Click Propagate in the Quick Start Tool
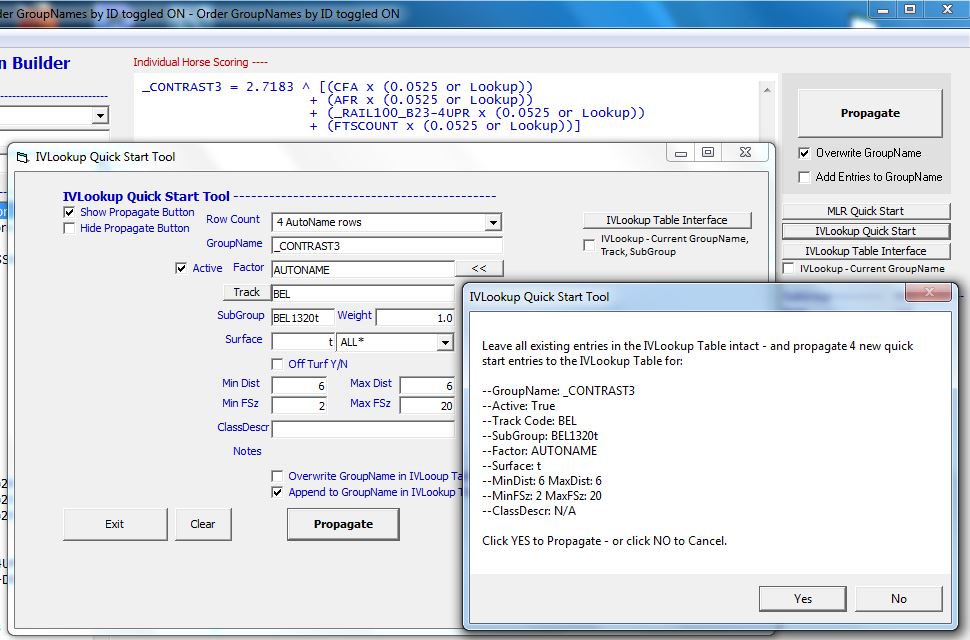Image resolution: width=970 pixels, height=640 pixels. coord(343,524)
